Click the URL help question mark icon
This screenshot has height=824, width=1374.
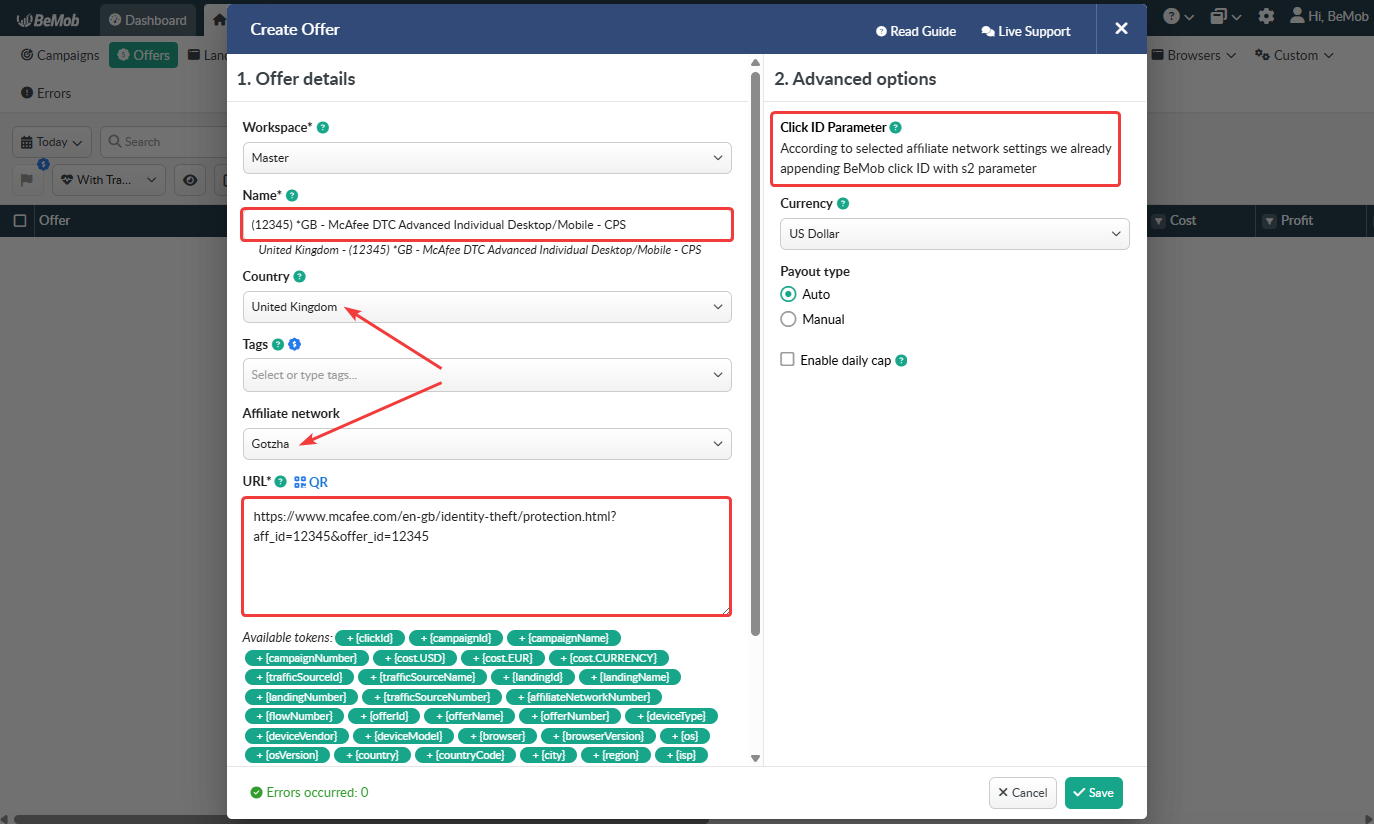[280, 481]
